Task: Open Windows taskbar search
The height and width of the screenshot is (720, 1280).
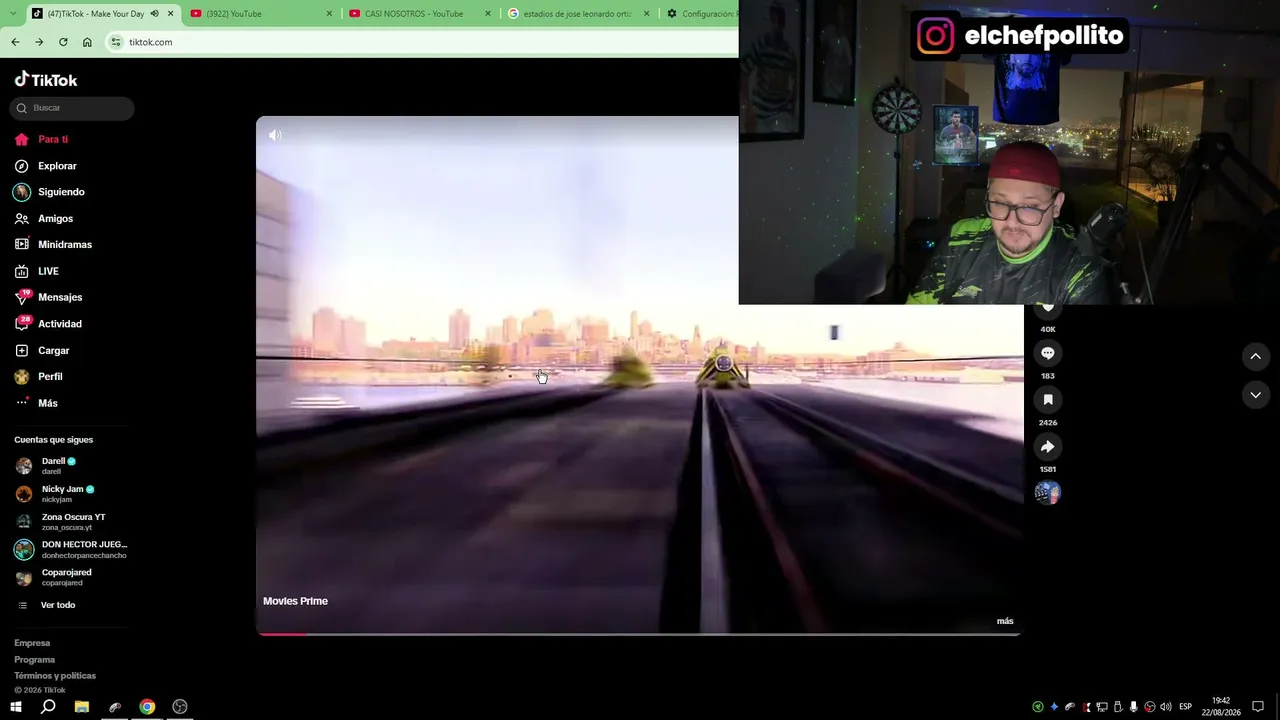Action: tap(48, 707)
